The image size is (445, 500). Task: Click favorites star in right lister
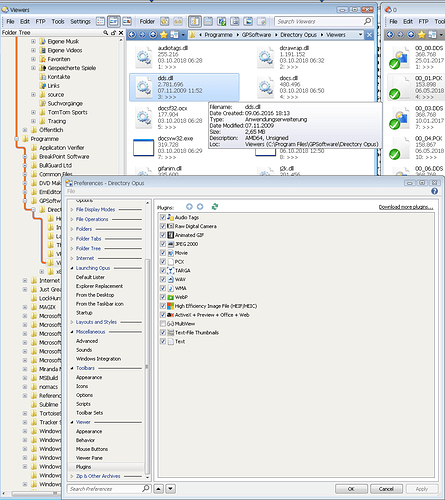422,34
